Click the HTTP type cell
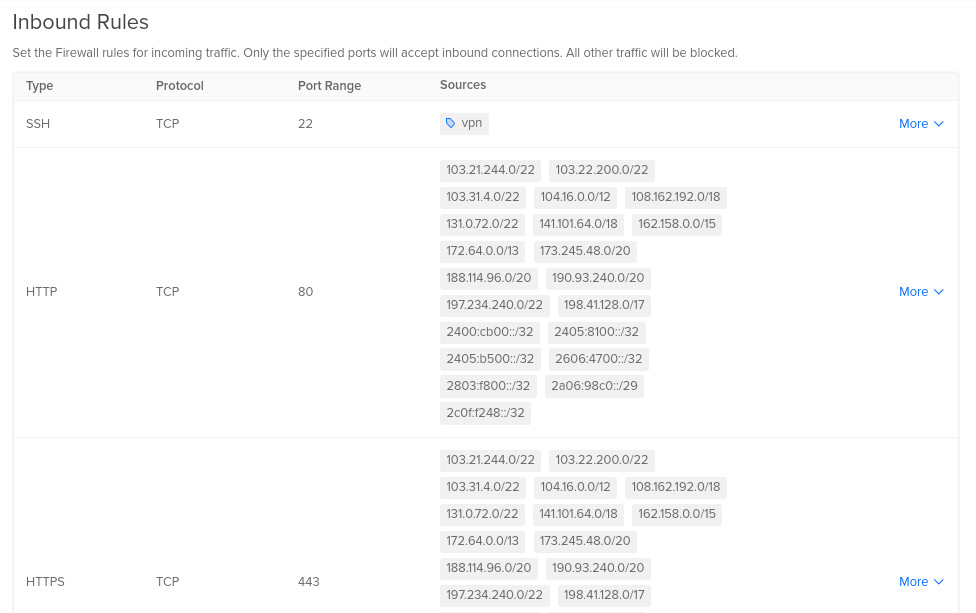976x613 pixels. click(x=42, y=292)
